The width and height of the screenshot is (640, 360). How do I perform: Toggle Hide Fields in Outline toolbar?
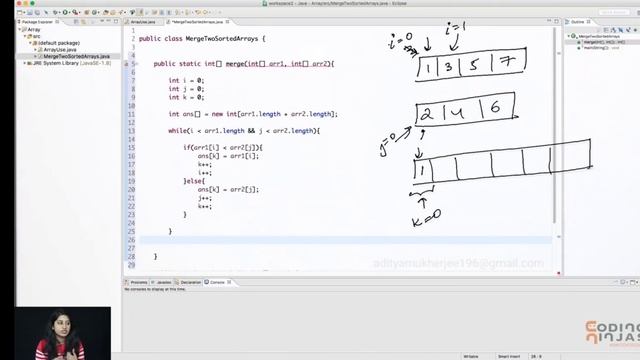(x=613, y=30)
